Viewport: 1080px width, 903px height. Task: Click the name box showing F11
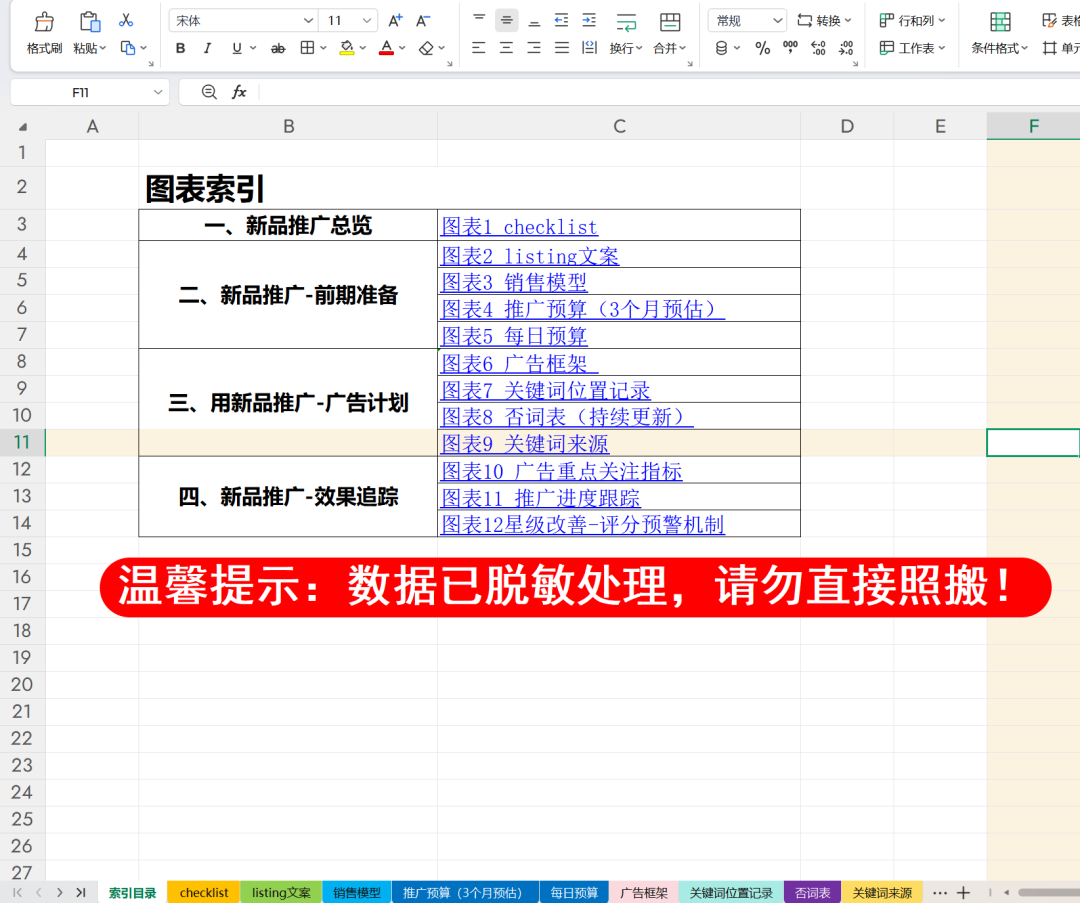(x=90, y=92)
